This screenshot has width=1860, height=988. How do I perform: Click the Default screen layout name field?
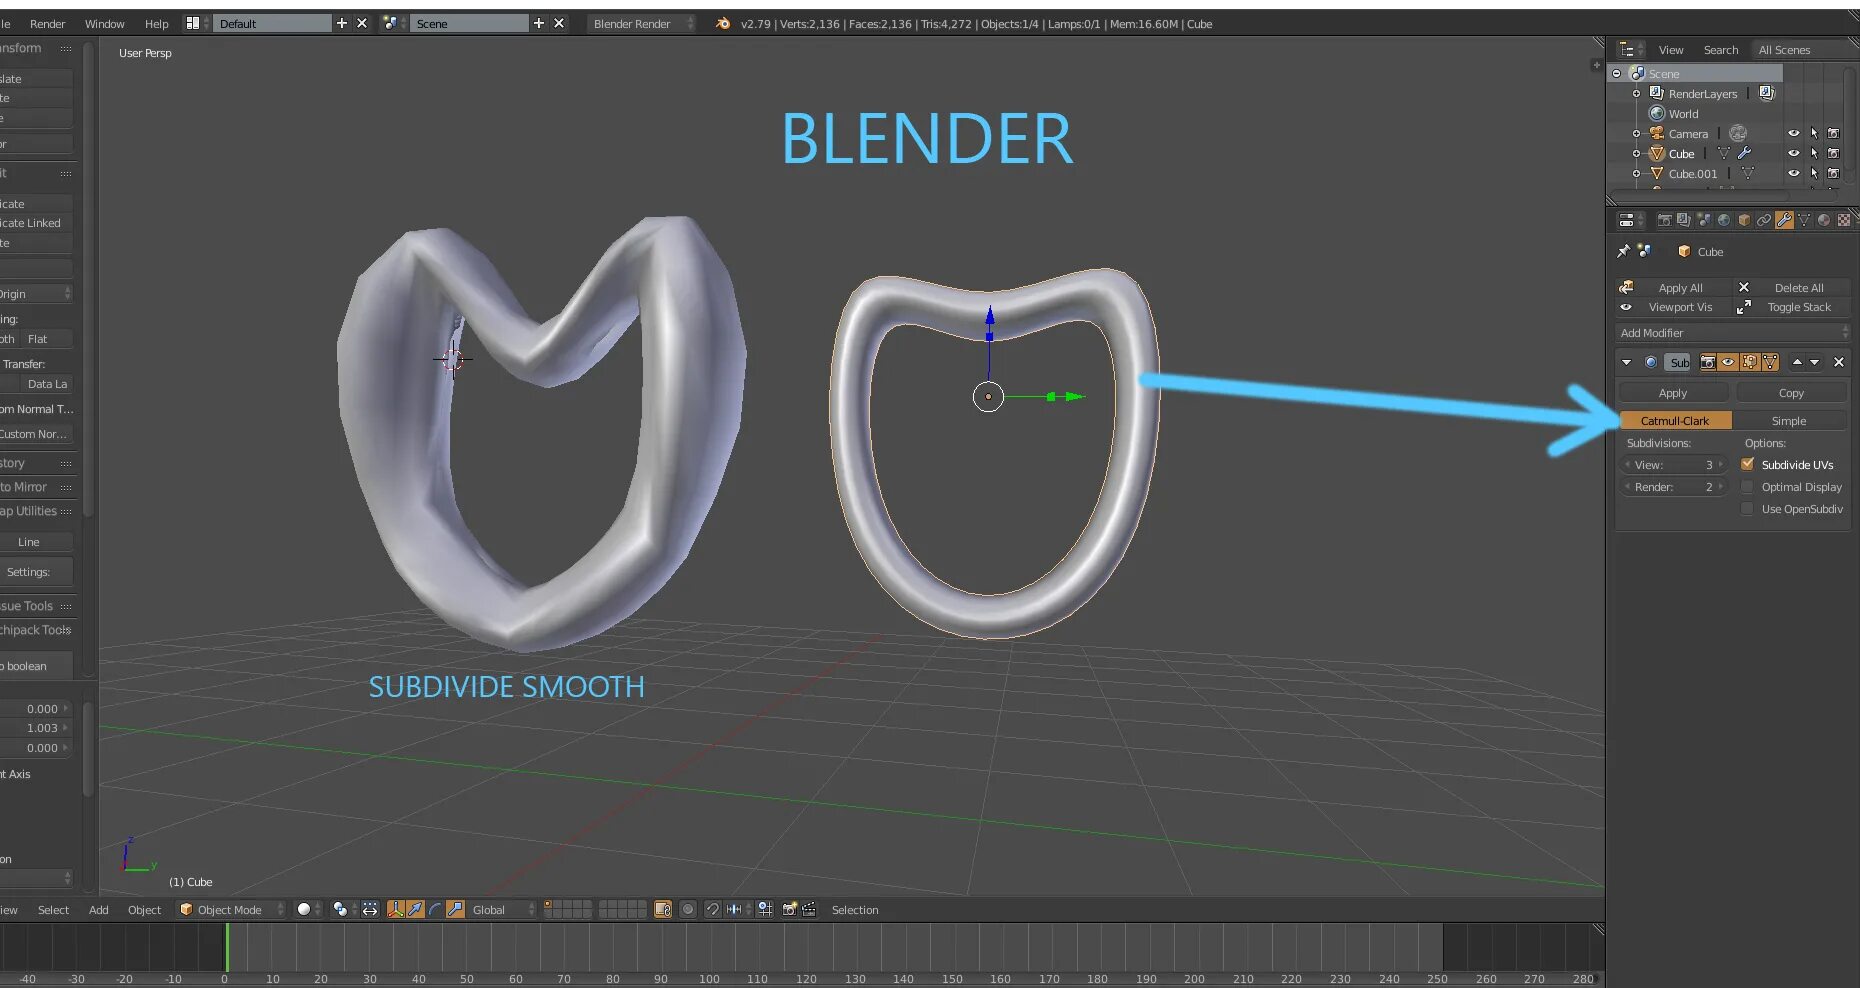click(x=272, y=23)
